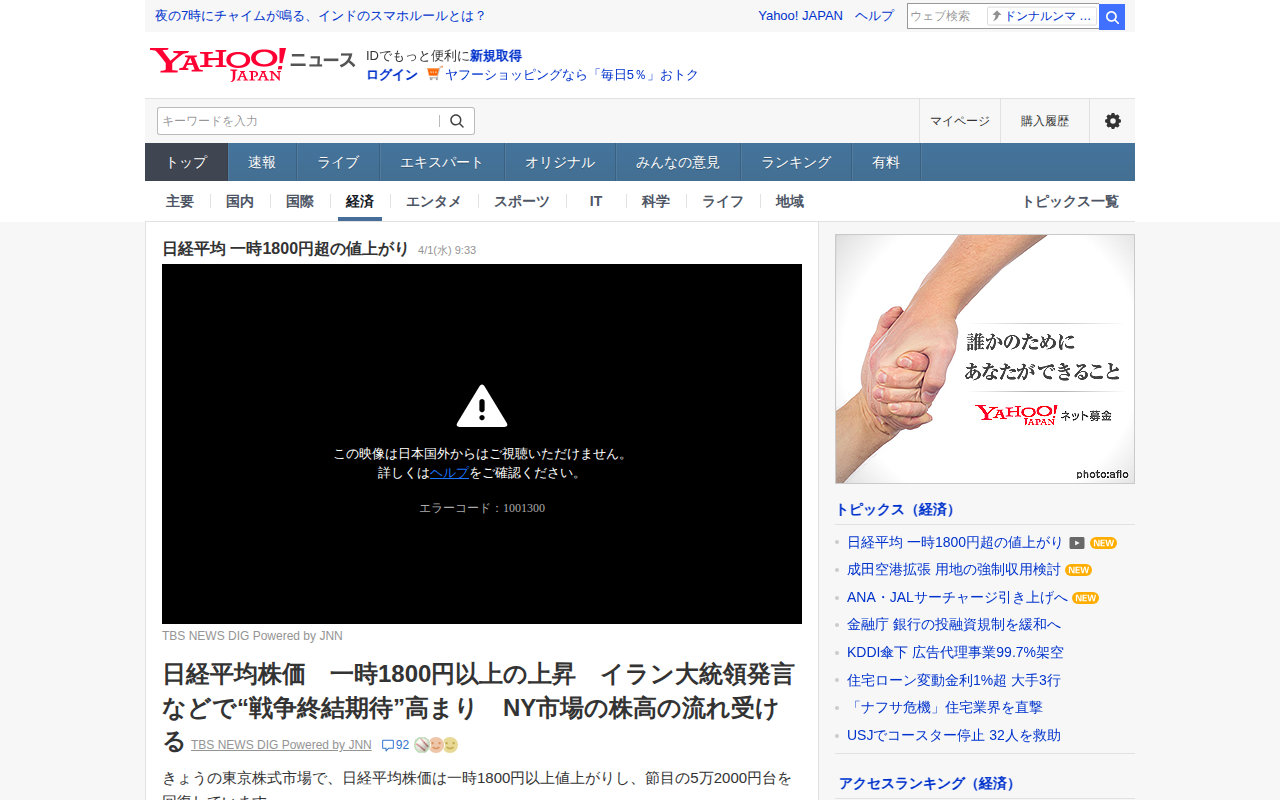1280x800 pixels.
Task: Select the ライフ category
Action: click(x=723, y=201)
